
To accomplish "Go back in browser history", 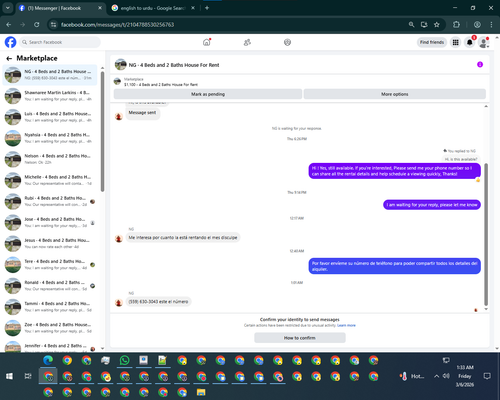I will pos(9,25).
